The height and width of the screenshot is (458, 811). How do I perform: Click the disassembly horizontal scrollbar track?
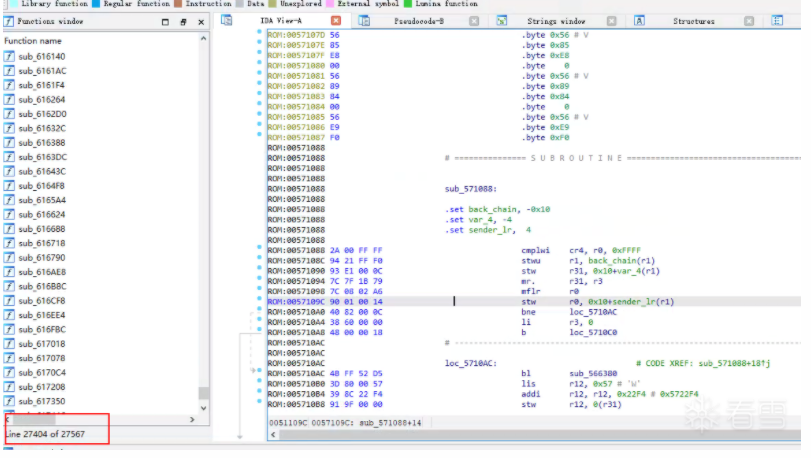click(538, 435)
